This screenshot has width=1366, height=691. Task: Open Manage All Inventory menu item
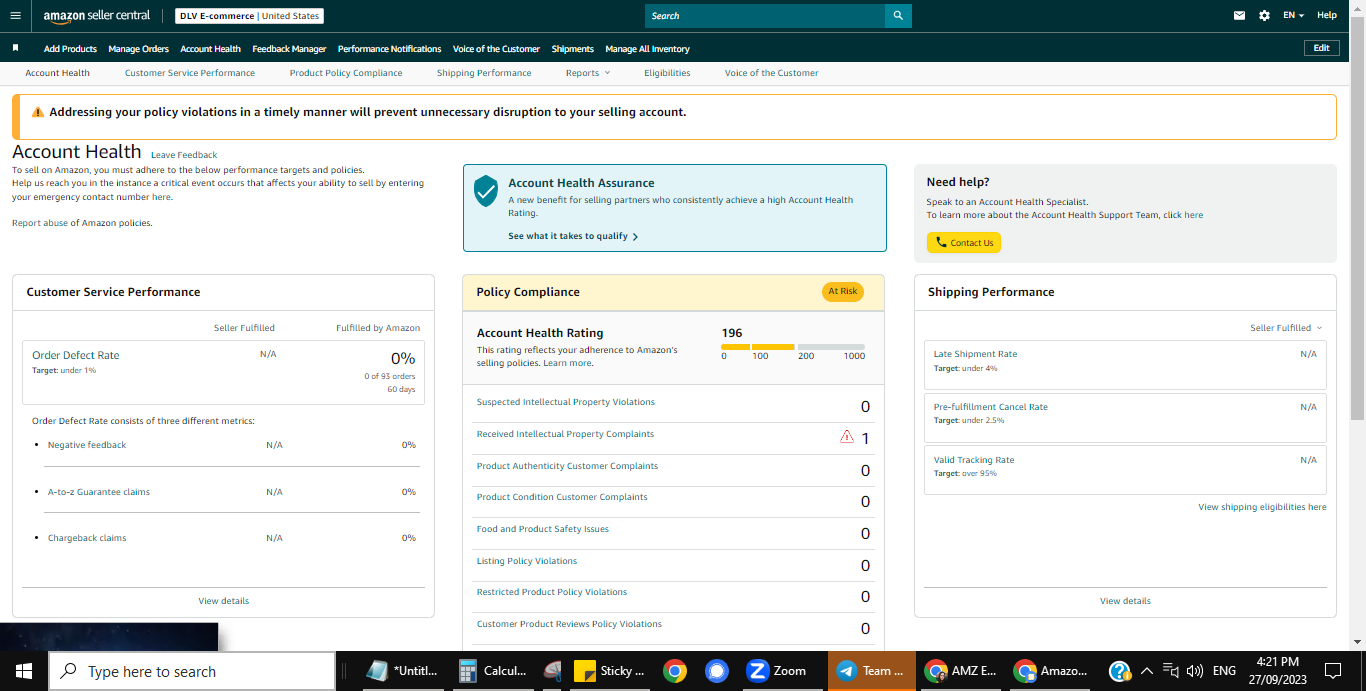(647, 49)
